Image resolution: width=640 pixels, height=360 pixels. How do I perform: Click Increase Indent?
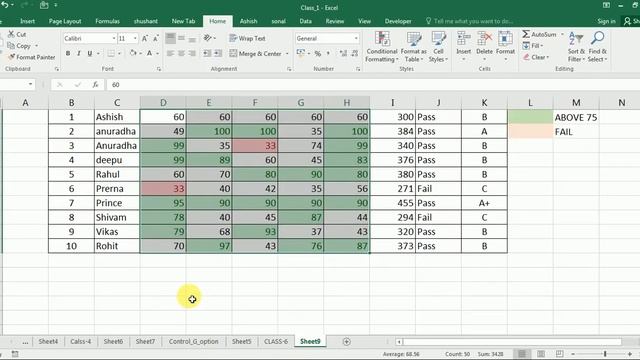pos(218,53)
